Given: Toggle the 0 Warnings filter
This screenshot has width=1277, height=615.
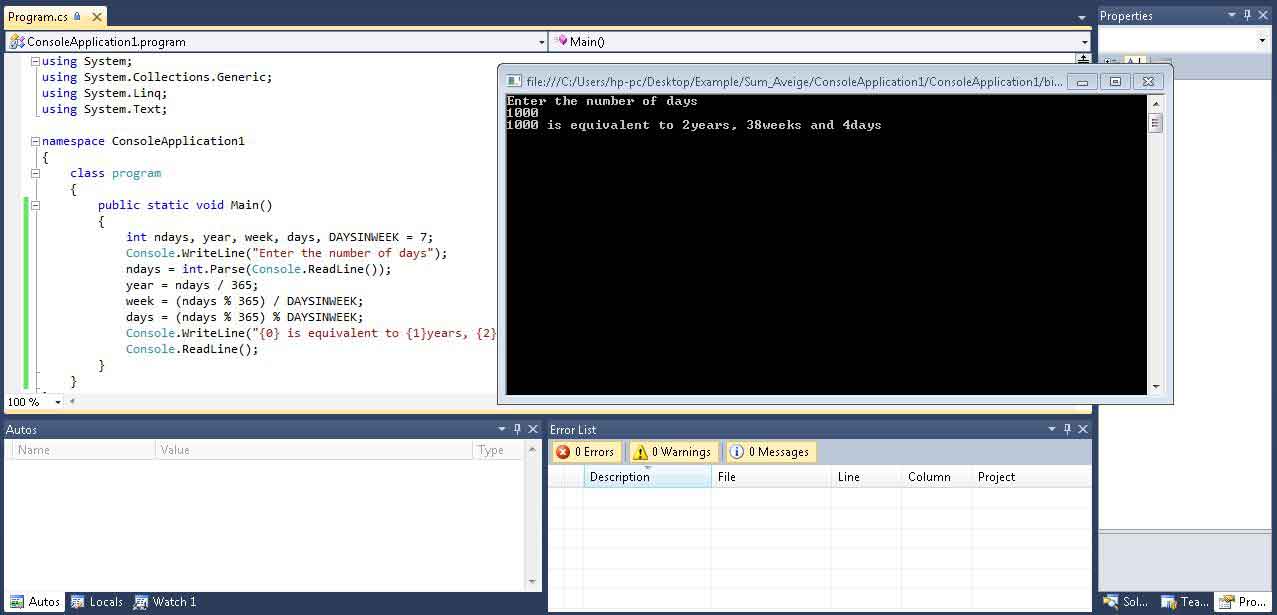Looking at the screenshot, I should pyautogui.click(x=673, y=452).
